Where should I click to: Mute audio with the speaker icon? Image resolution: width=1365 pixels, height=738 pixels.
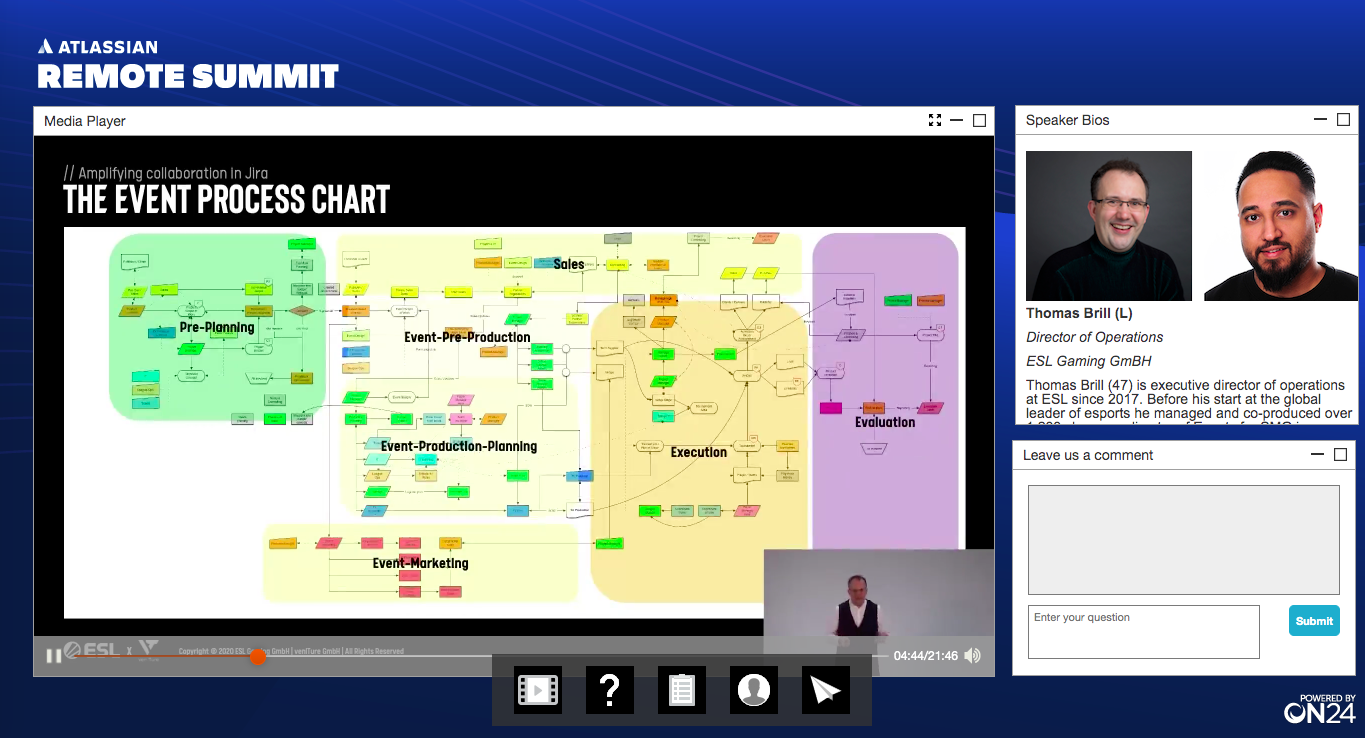pyautogui.click(x=972, y=656)
